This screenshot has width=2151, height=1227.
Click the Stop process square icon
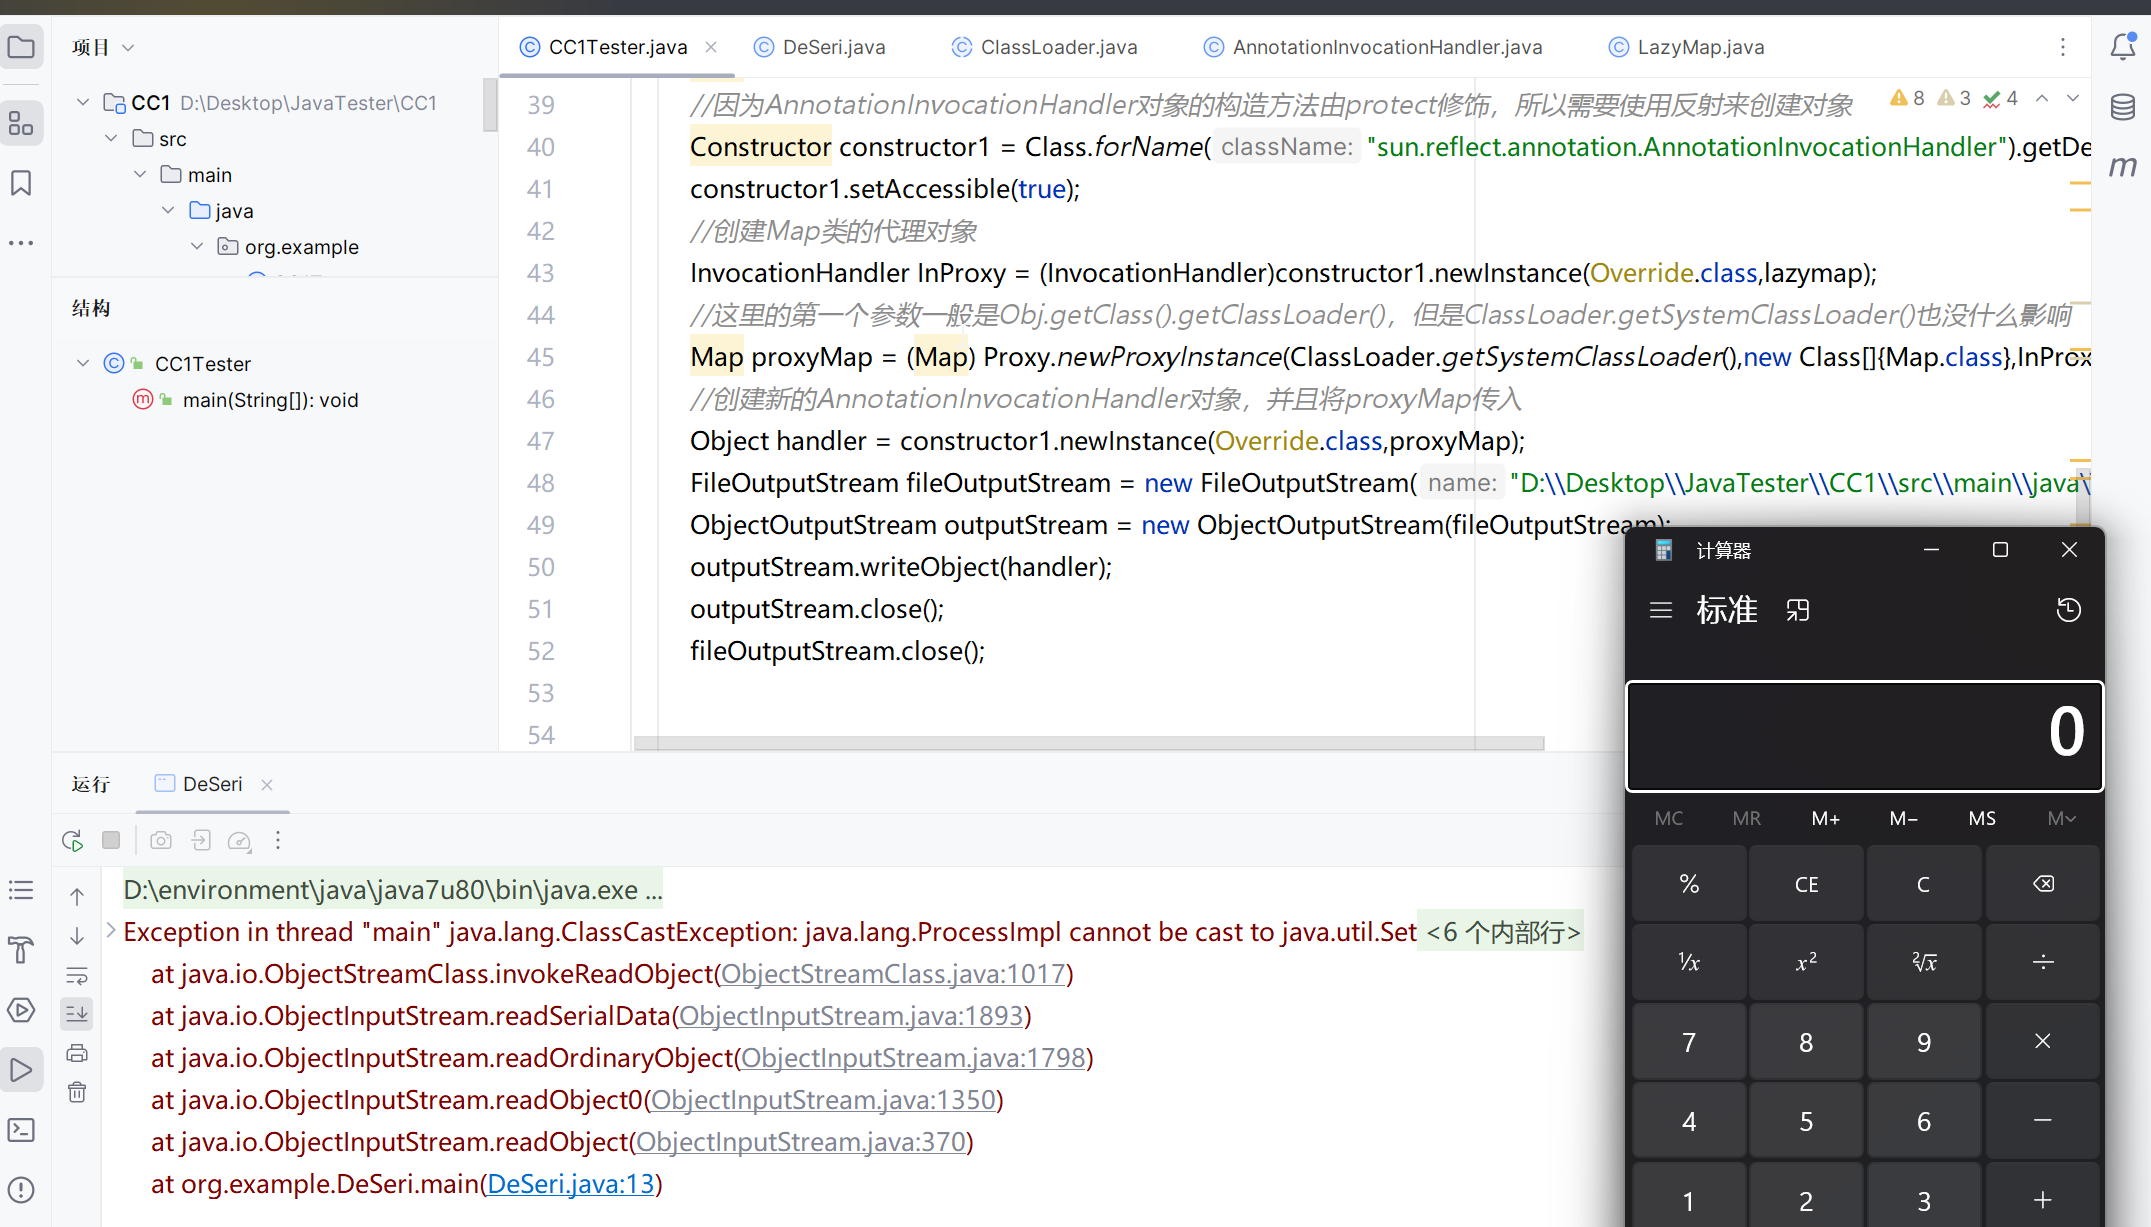(111, 840)
